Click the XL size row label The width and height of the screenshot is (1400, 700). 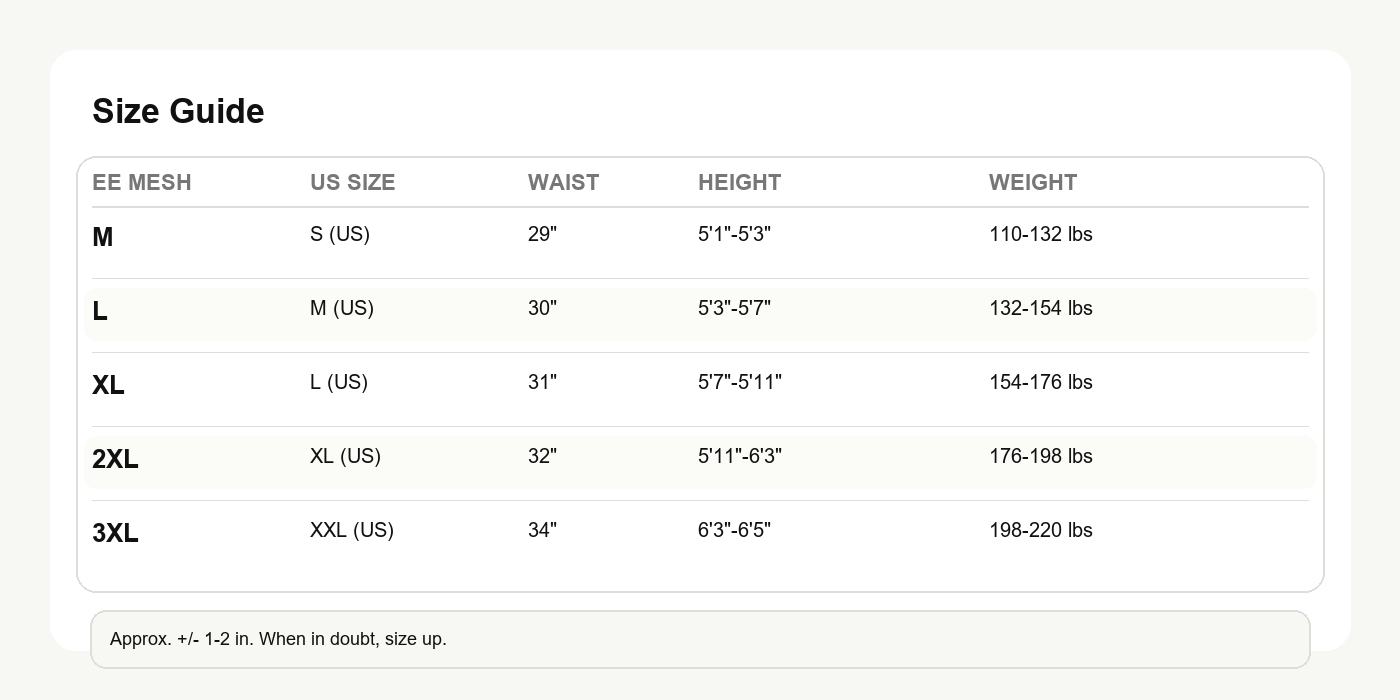pyautogui.click(x=108, y=386)
